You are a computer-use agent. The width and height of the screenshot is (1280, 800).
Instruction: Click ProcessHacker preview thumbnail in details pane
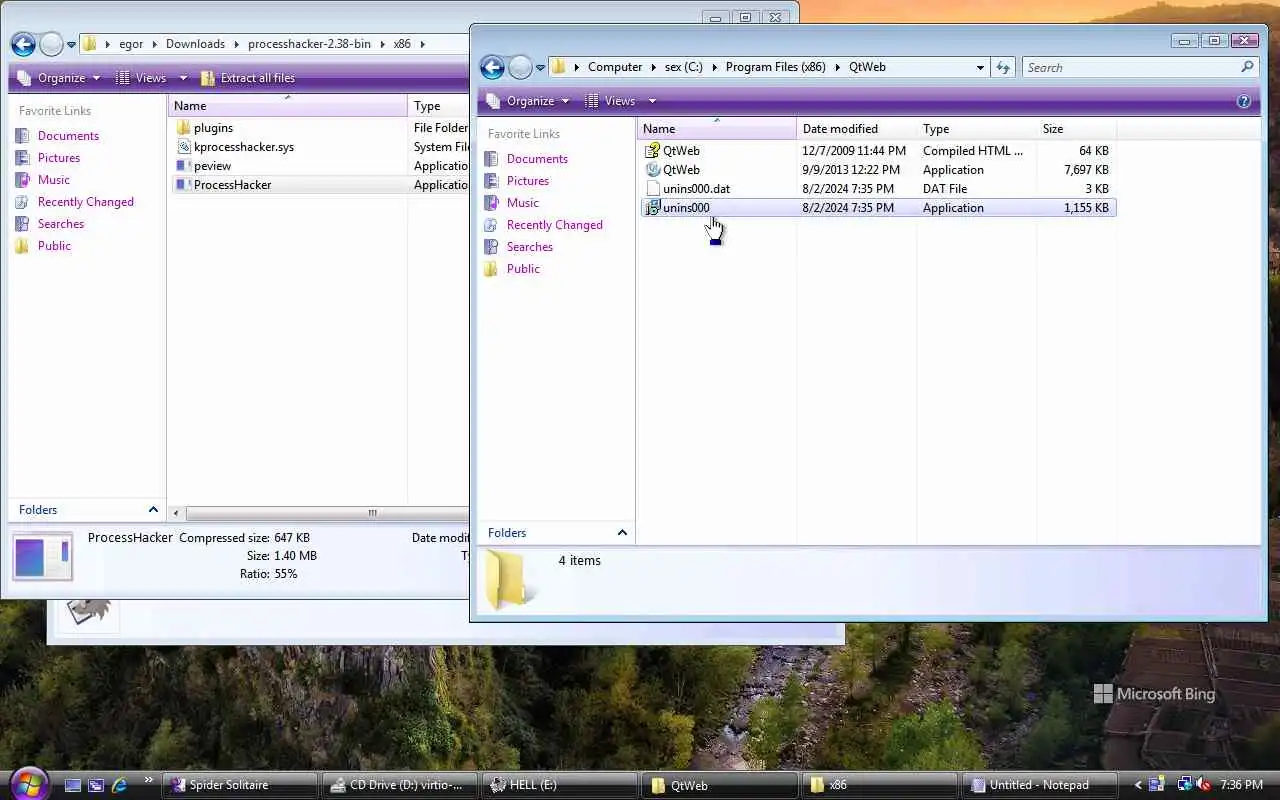pyautogui.click(x=42, y=557)
